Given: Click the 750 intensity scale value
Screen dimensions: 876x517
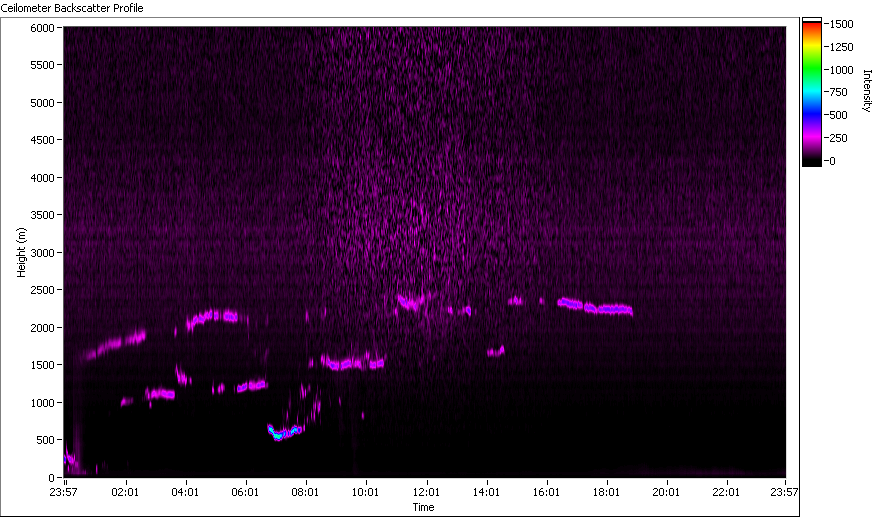Looking at the screenshot, I should (x=839, y=92).
